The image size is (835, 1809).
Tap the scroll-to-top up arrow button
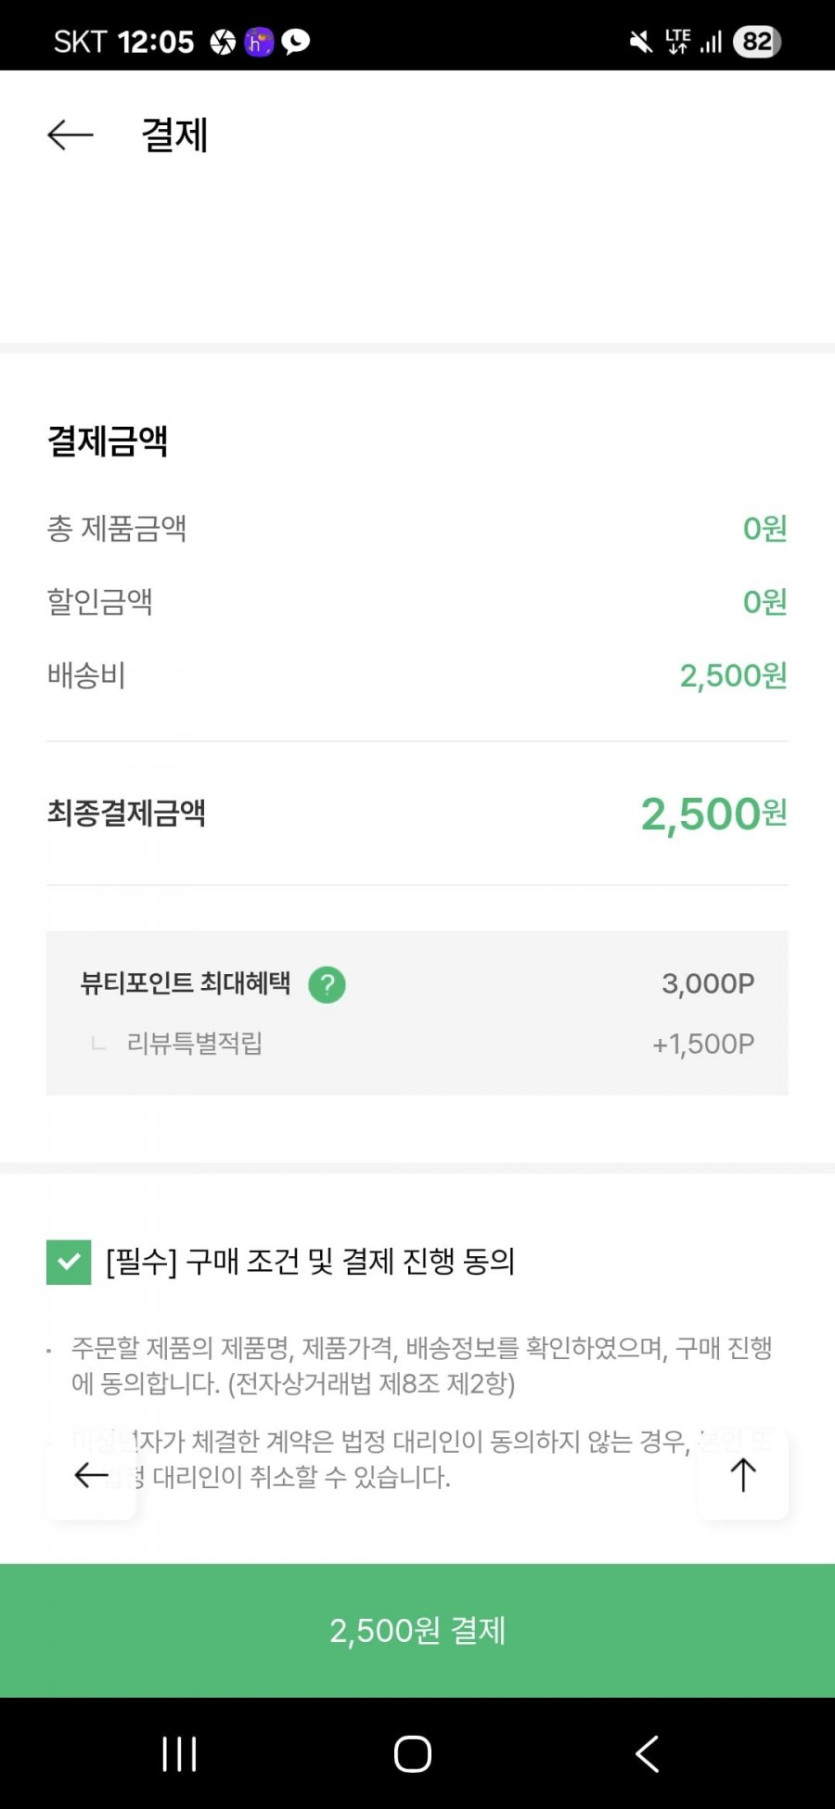click(x=743, y=1475)
